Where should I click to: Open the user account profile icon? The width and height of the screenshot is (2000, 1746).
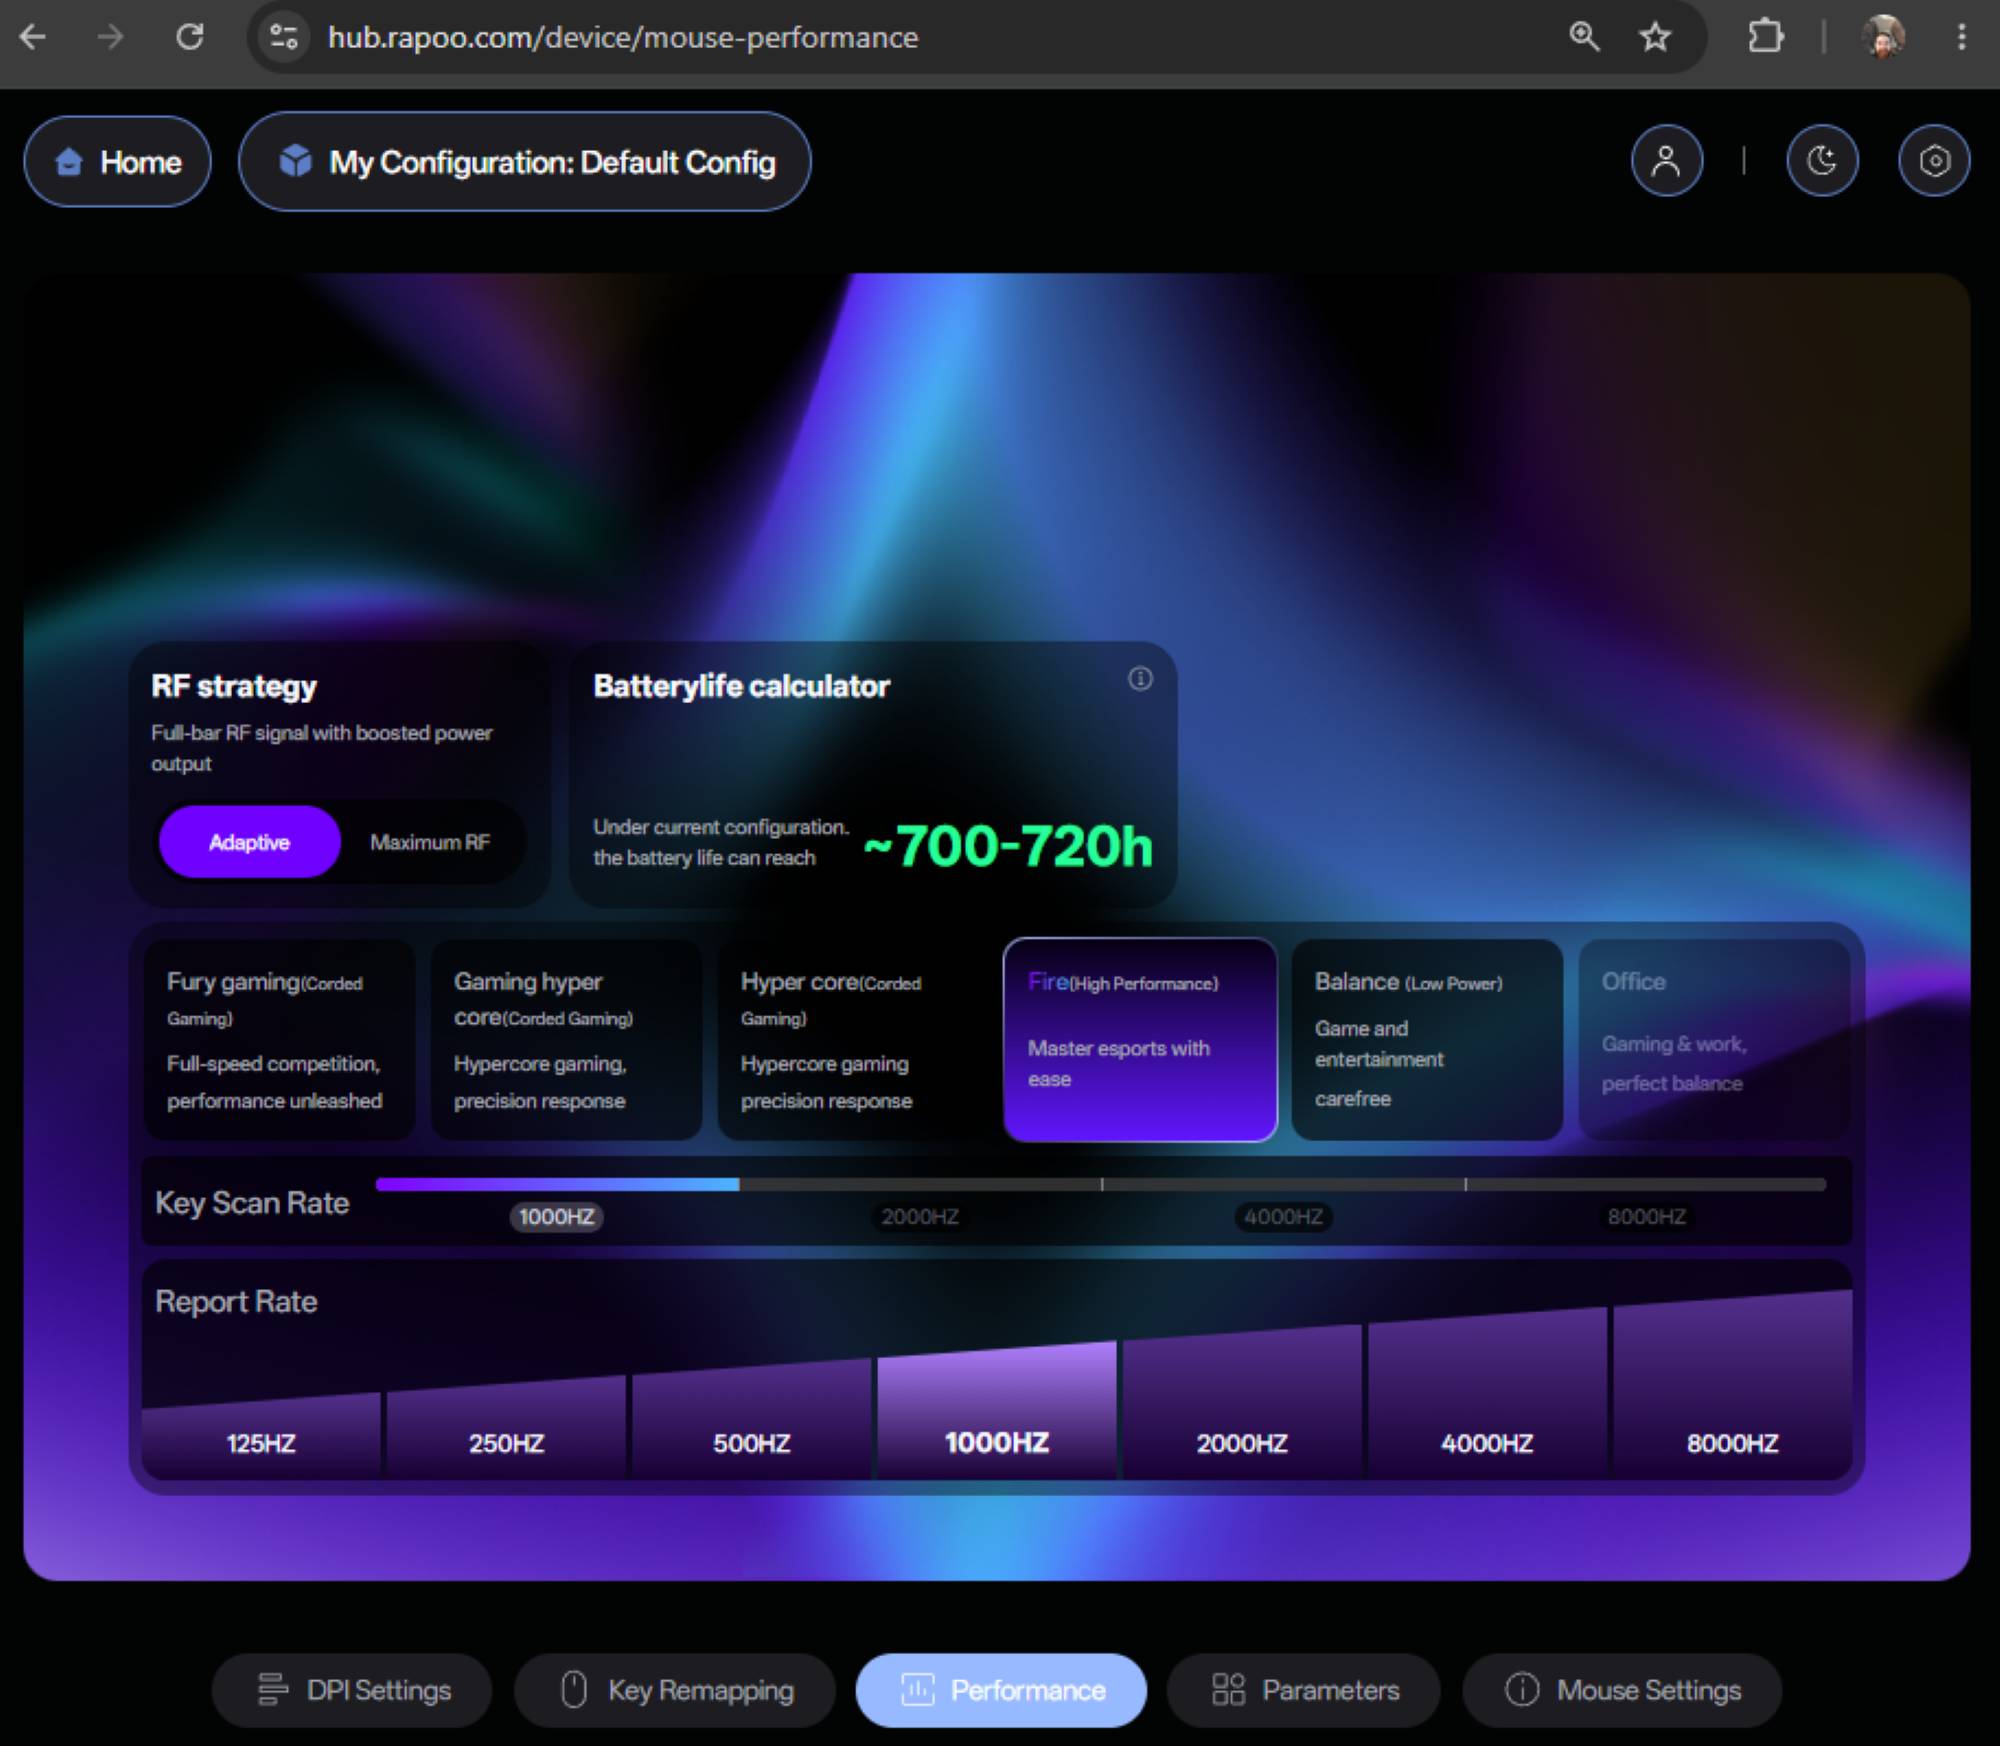tap(1666, 161)
